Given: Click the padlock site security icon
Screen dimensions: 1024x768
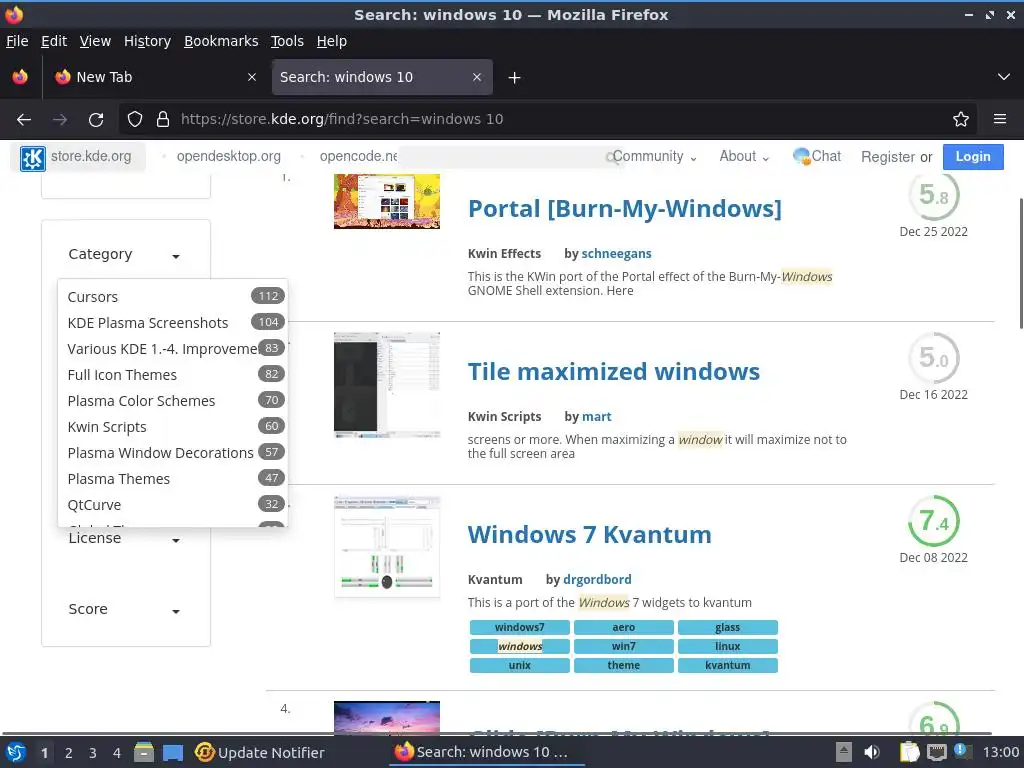Looking at the screenshot, I should coord(163,120).
